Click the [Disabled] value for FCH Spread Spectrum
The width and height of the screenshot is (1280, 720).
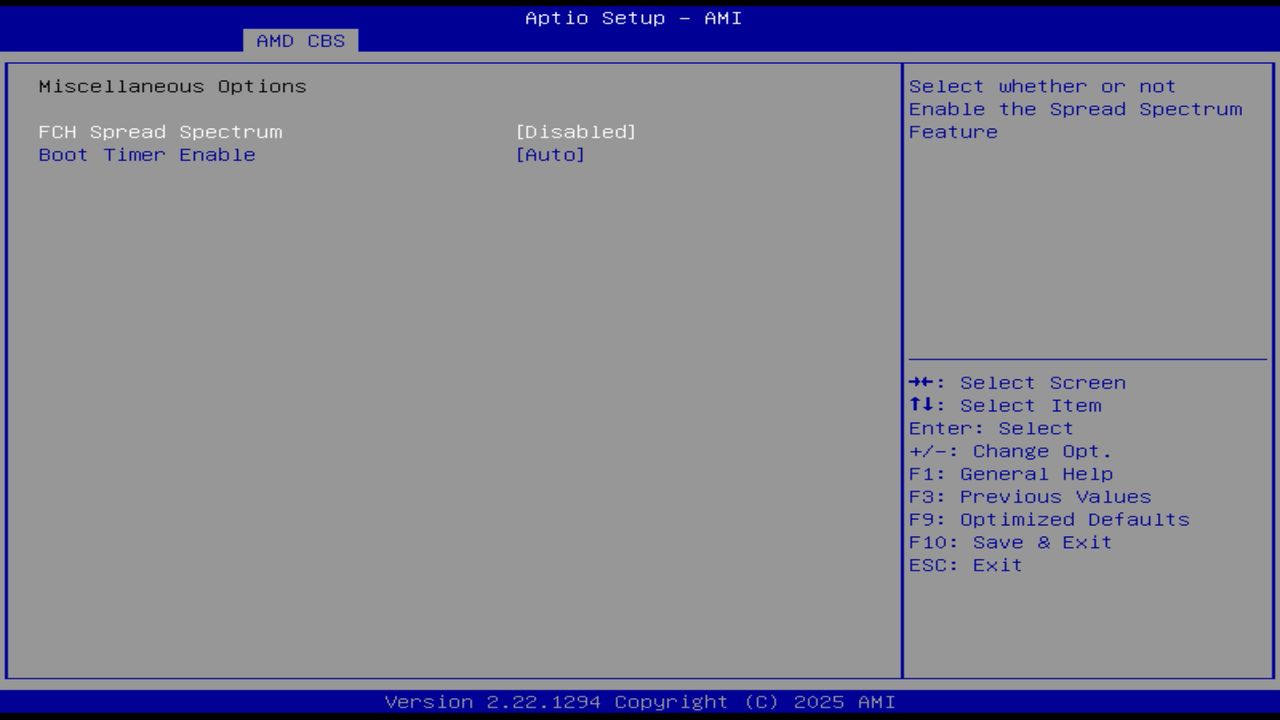click(575, 131)
